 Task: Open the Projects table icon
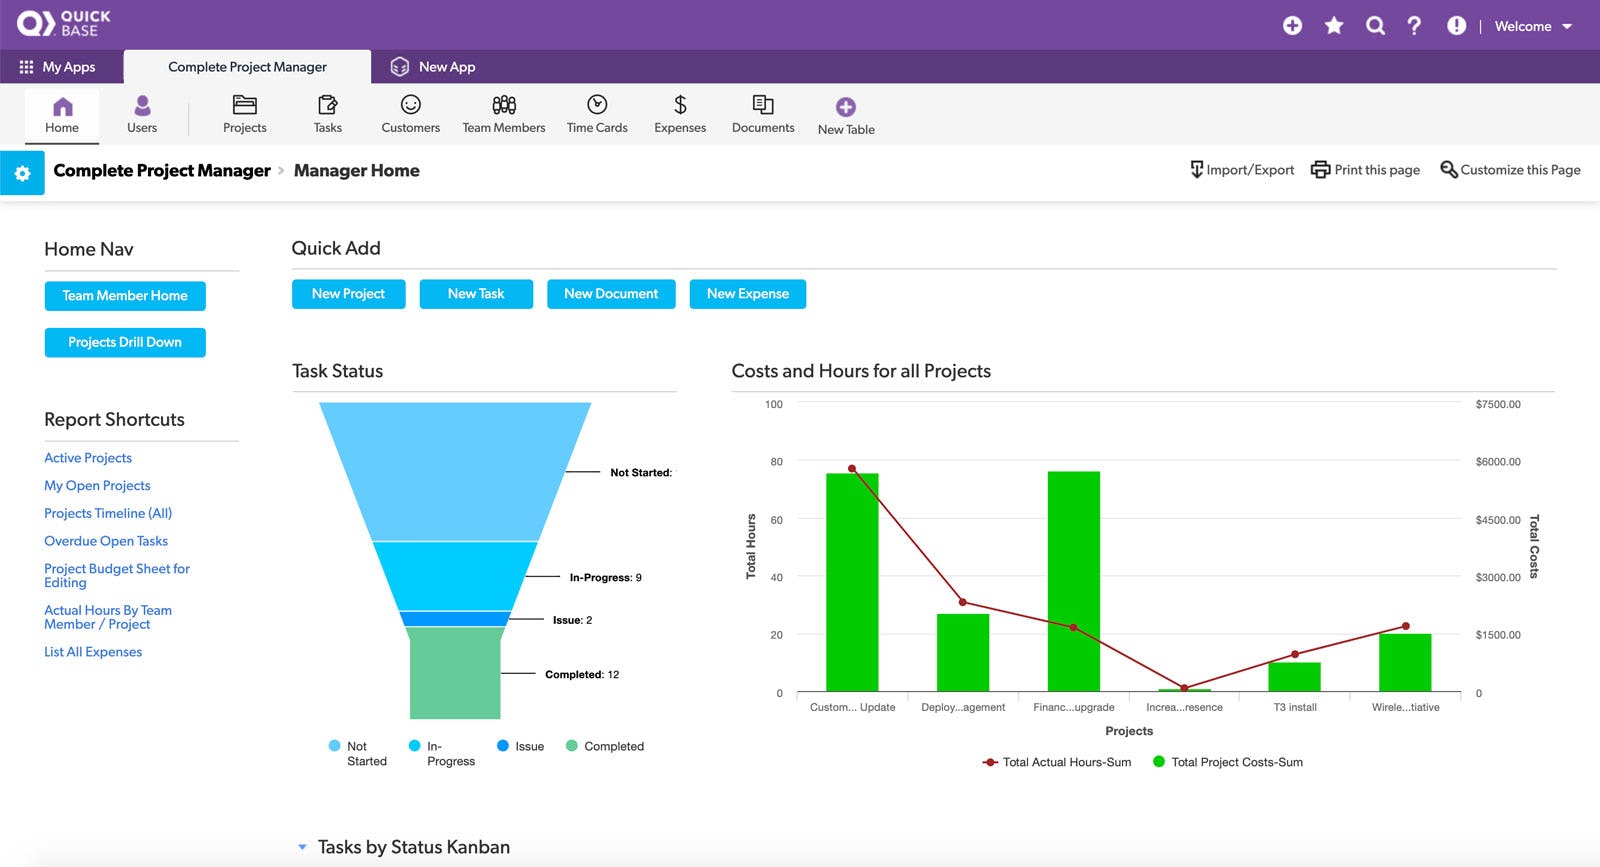click(244, 105)
